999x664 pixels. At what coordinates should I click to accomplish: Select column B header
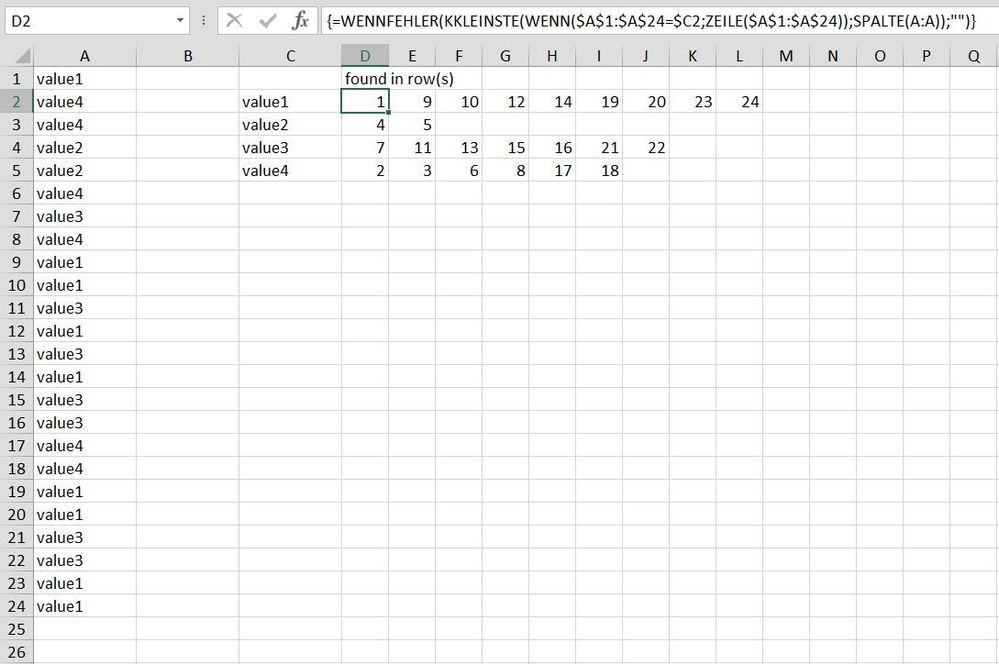tap(188, 56)
